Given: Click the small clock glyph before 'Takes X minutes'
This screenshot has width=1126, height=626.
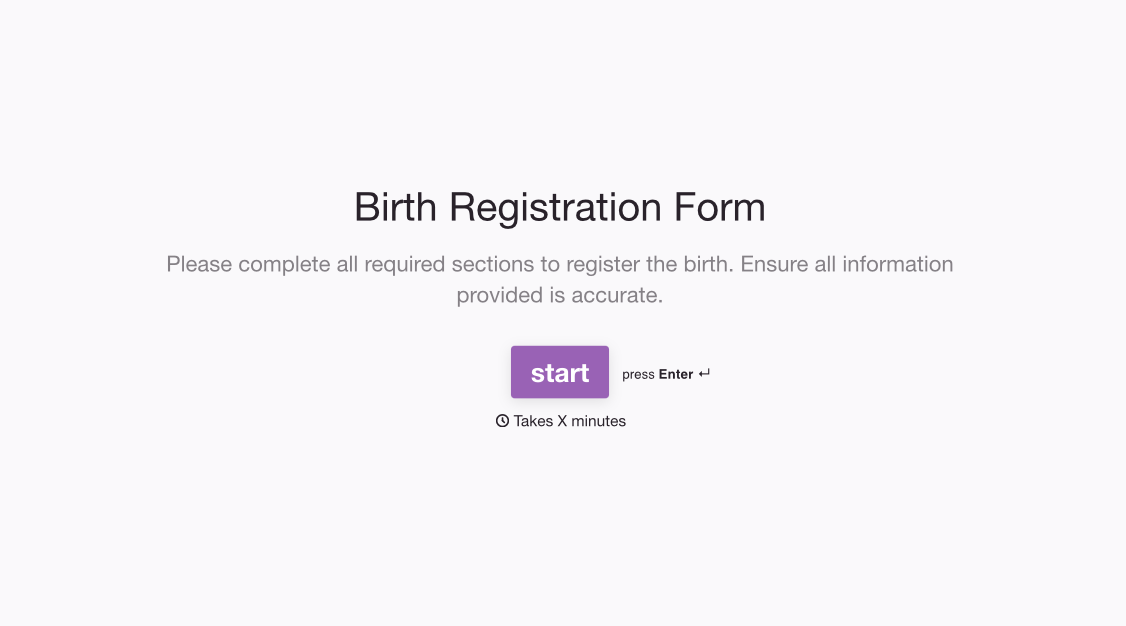Looking at the screenshot, I should tap(502, 421).
